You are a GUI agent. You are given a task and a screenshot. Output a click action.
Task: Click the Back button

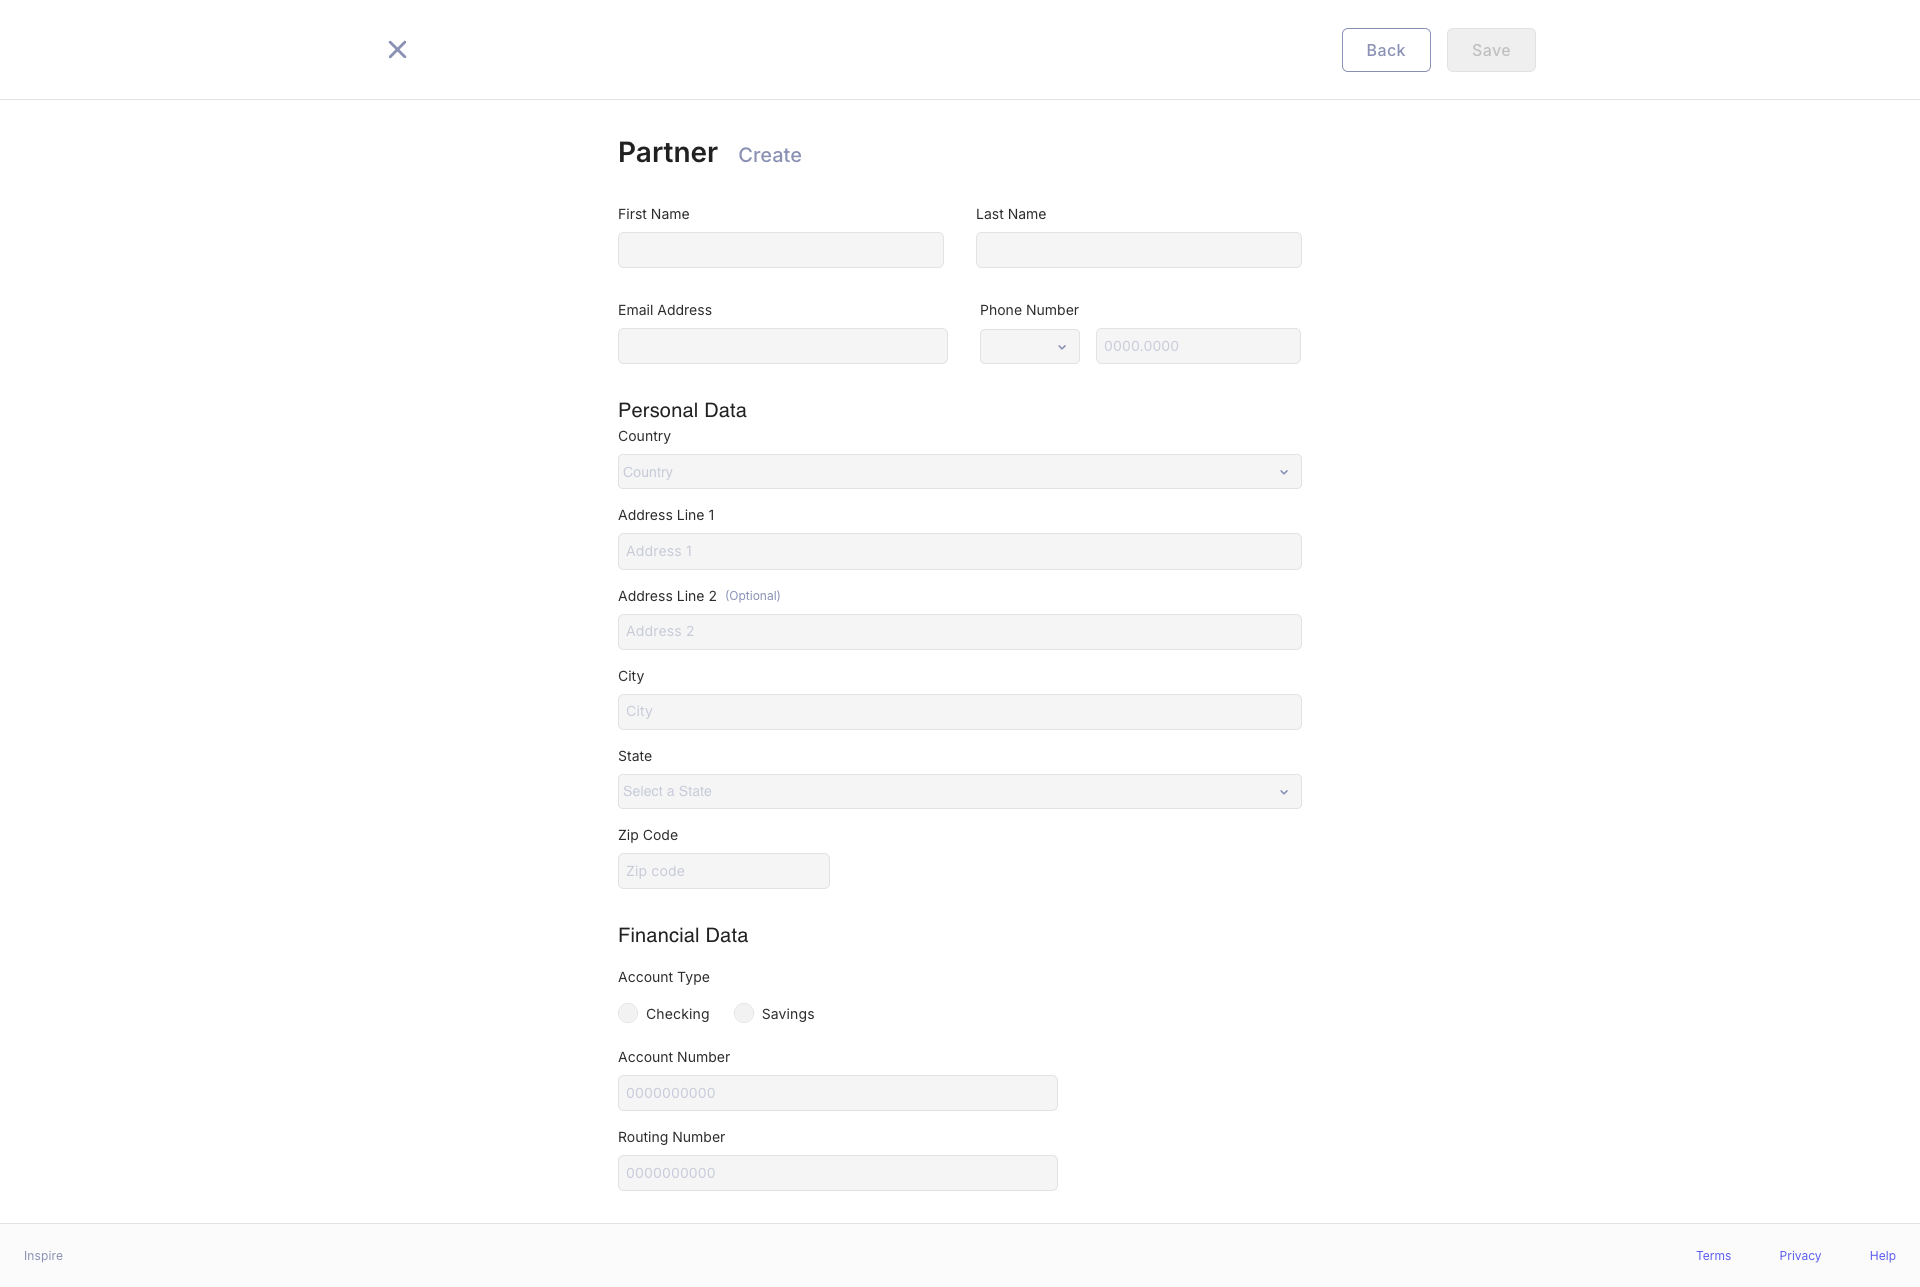tap(1386, 50)
